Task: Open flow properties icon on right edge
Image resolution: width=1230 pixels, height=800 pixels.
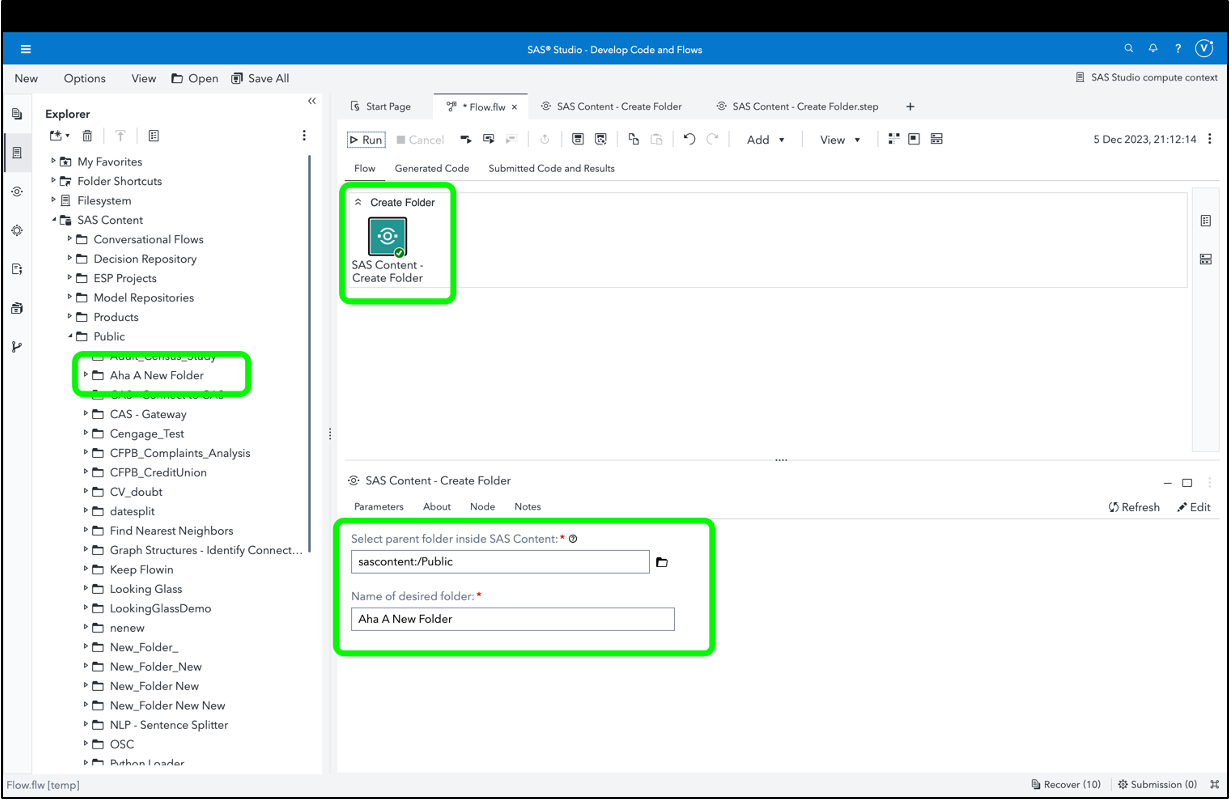Action: 1206,221
